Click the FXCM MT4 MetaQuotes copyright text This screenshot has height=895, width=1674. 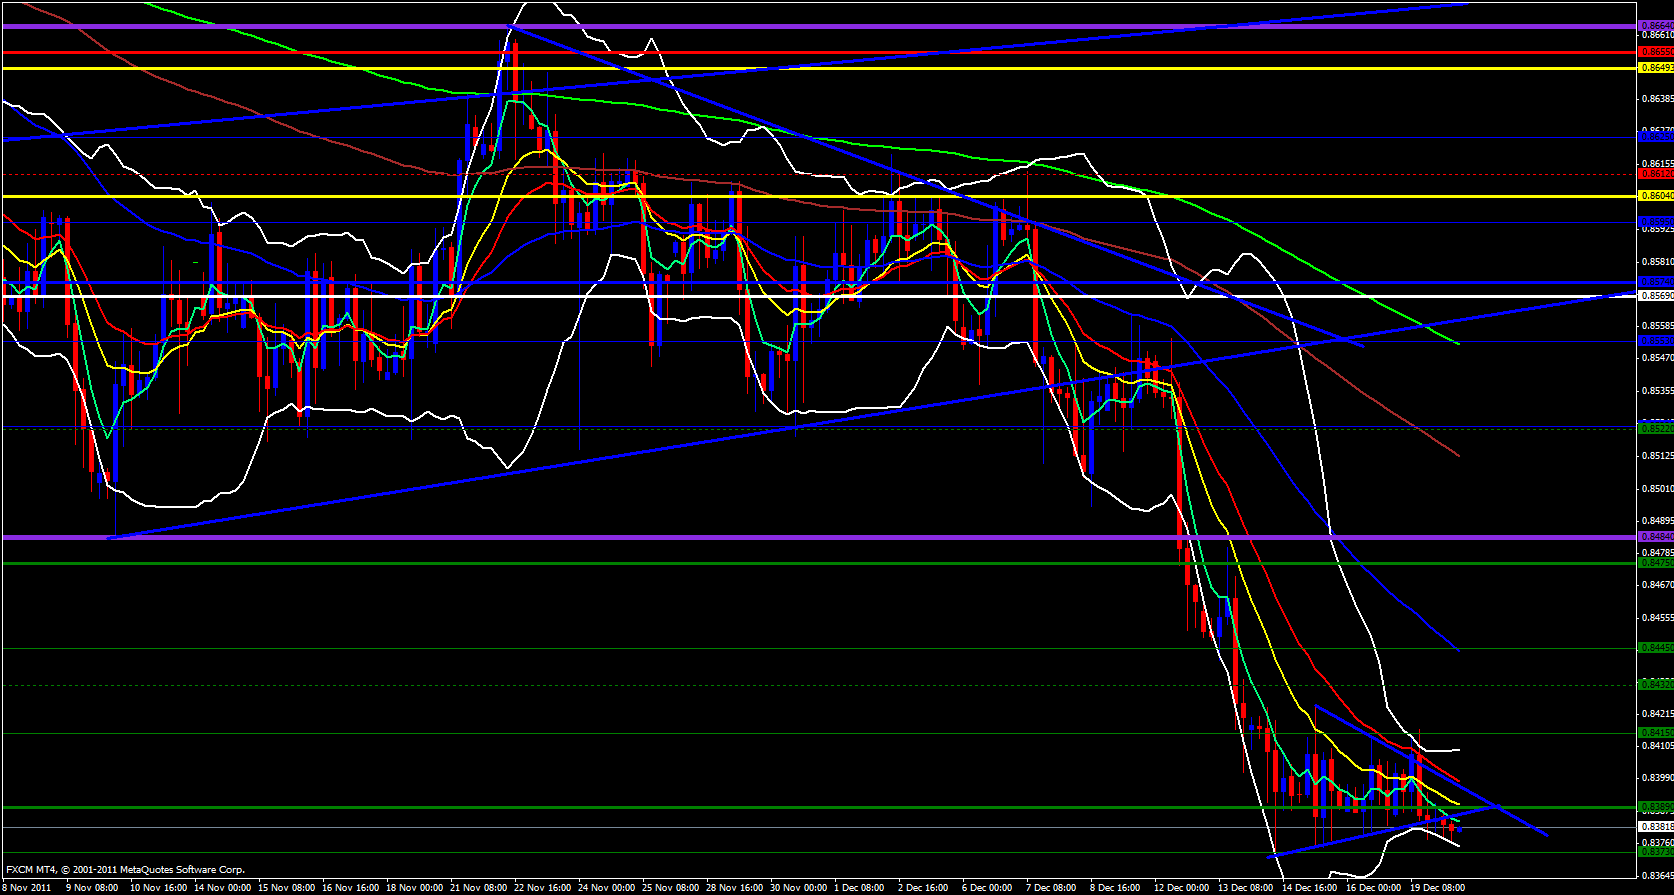(x=125, y=870)
